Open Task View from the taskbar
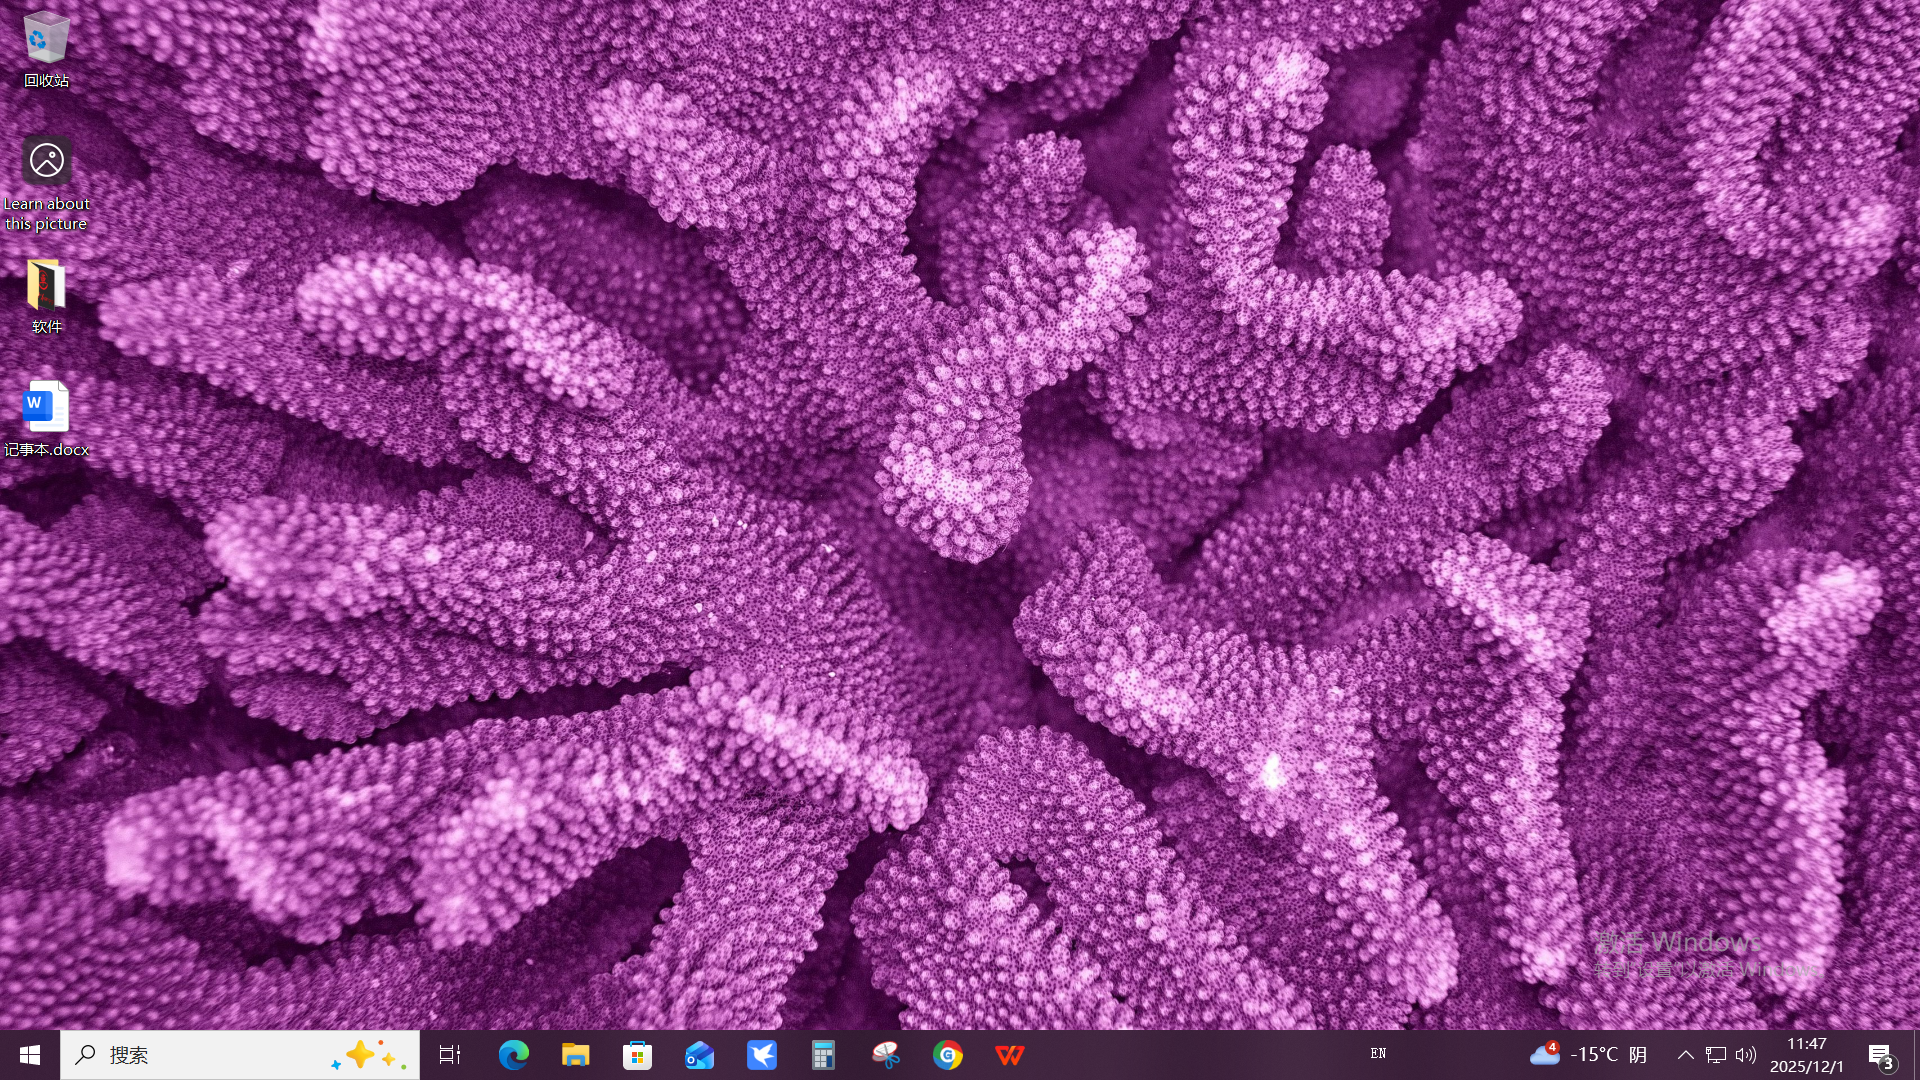Screen dimensions: 1920x1080 click(x=450, y=1055)
